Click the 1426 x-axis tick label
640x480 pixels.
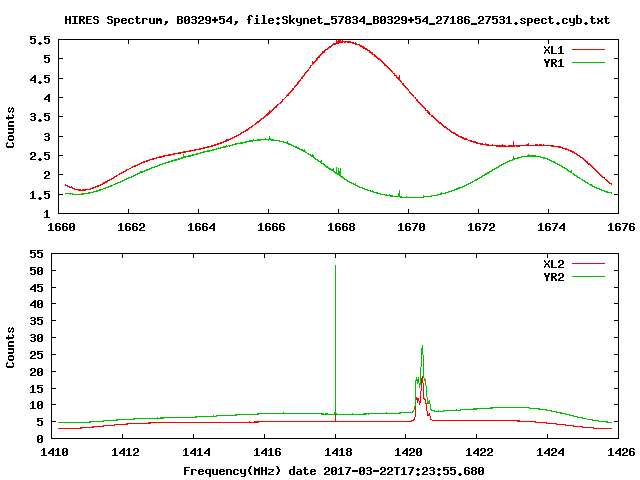click(x=621, y=452)
